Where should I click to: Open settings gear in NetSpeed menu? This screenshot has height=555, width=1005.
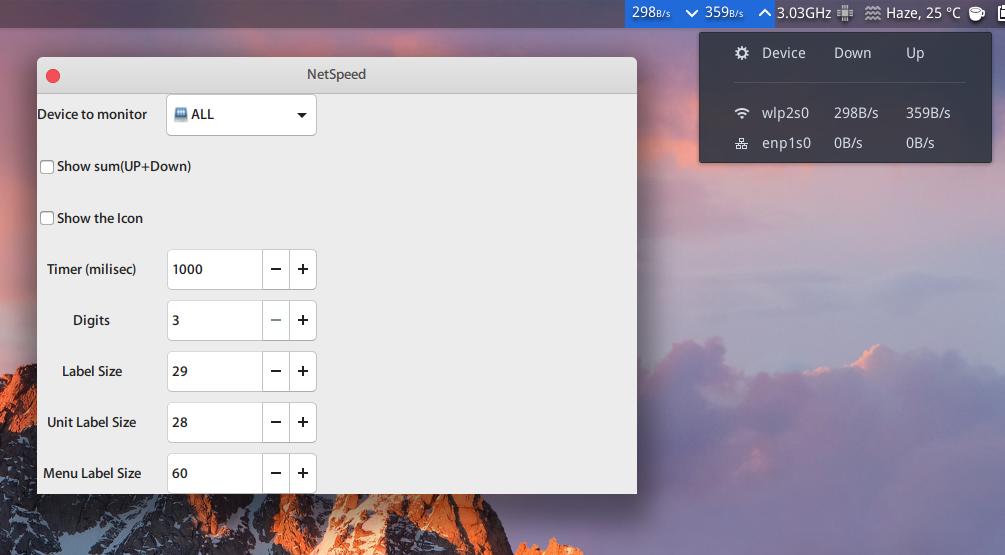[x=742, y=53]
